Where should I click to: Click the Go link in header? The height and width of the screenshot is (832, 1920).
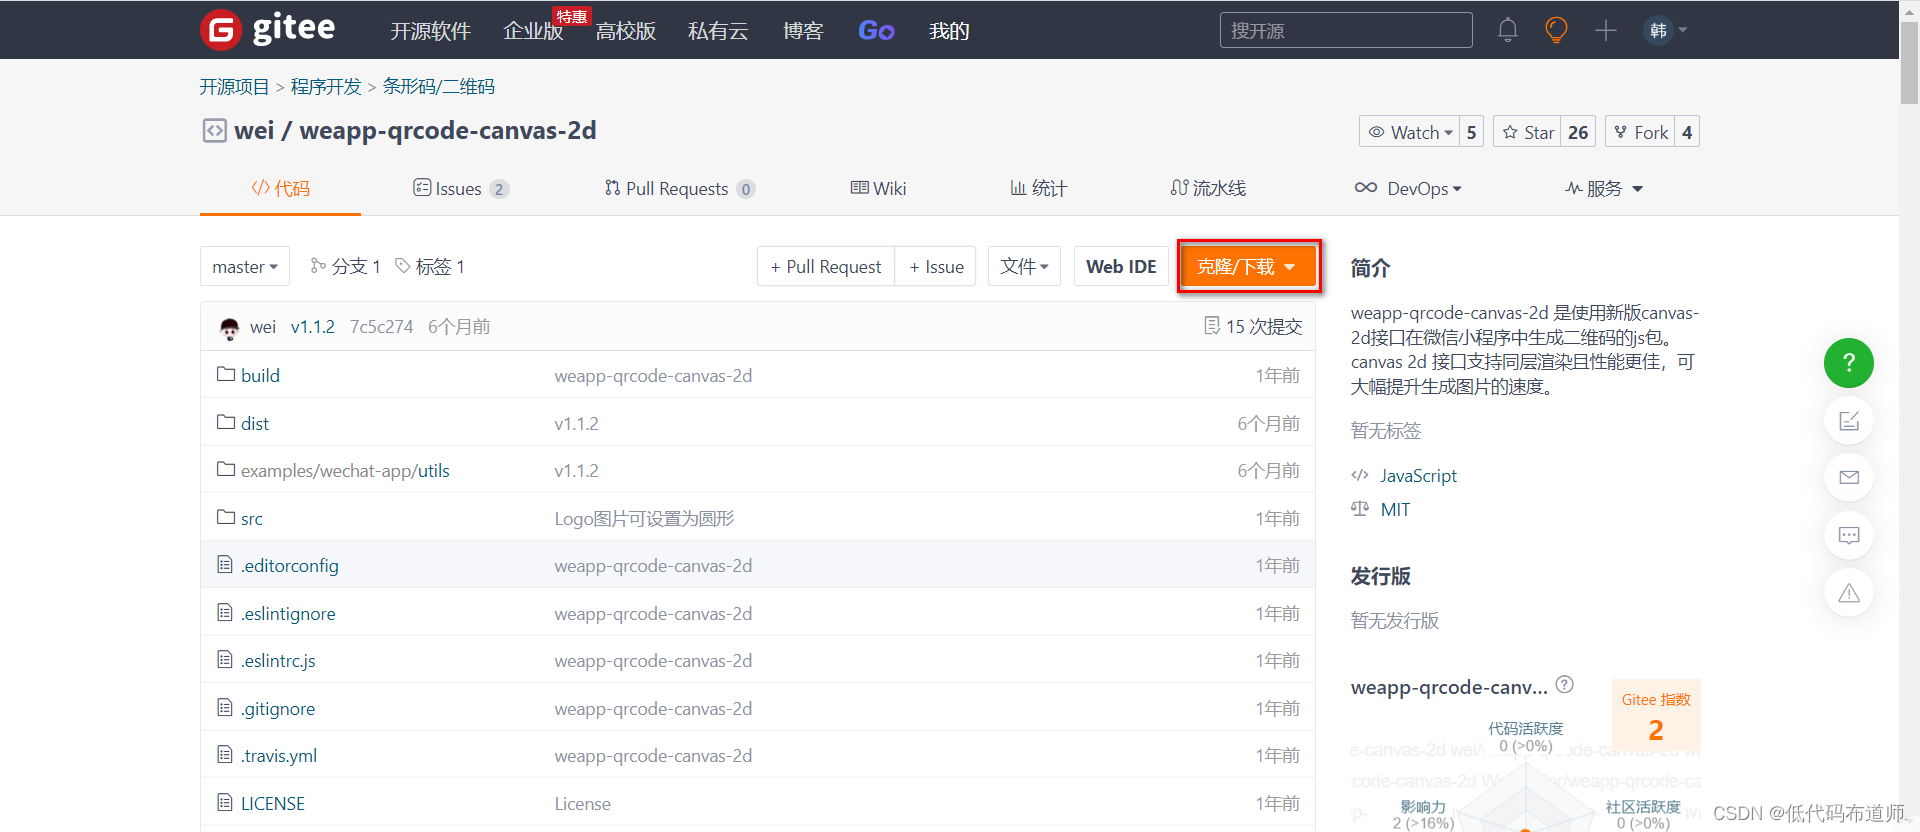coord(876,31)
